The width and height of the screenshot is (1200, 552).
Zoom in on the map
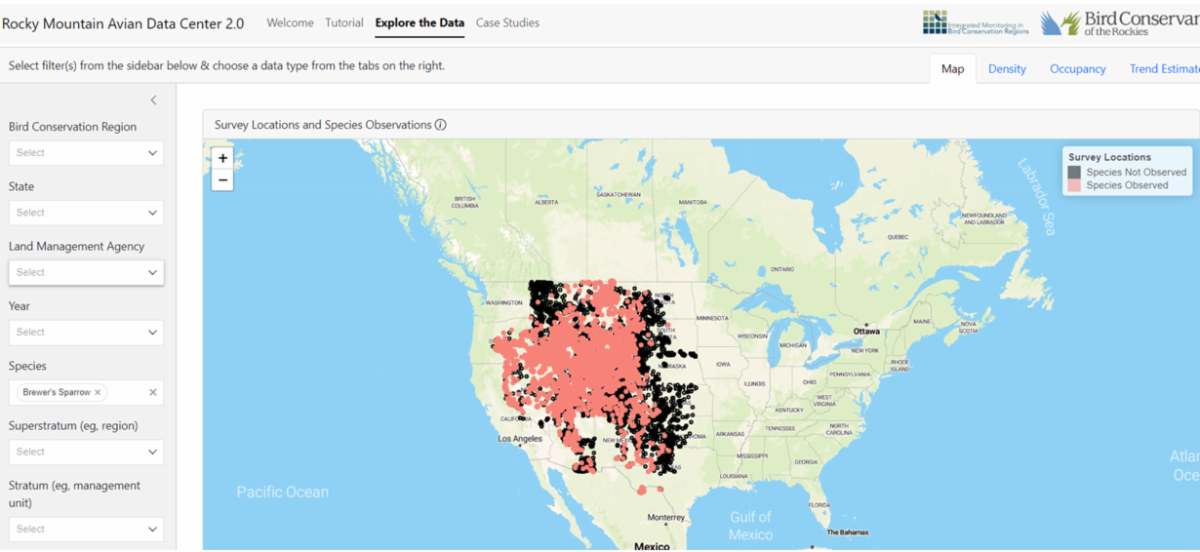[222, 158]
